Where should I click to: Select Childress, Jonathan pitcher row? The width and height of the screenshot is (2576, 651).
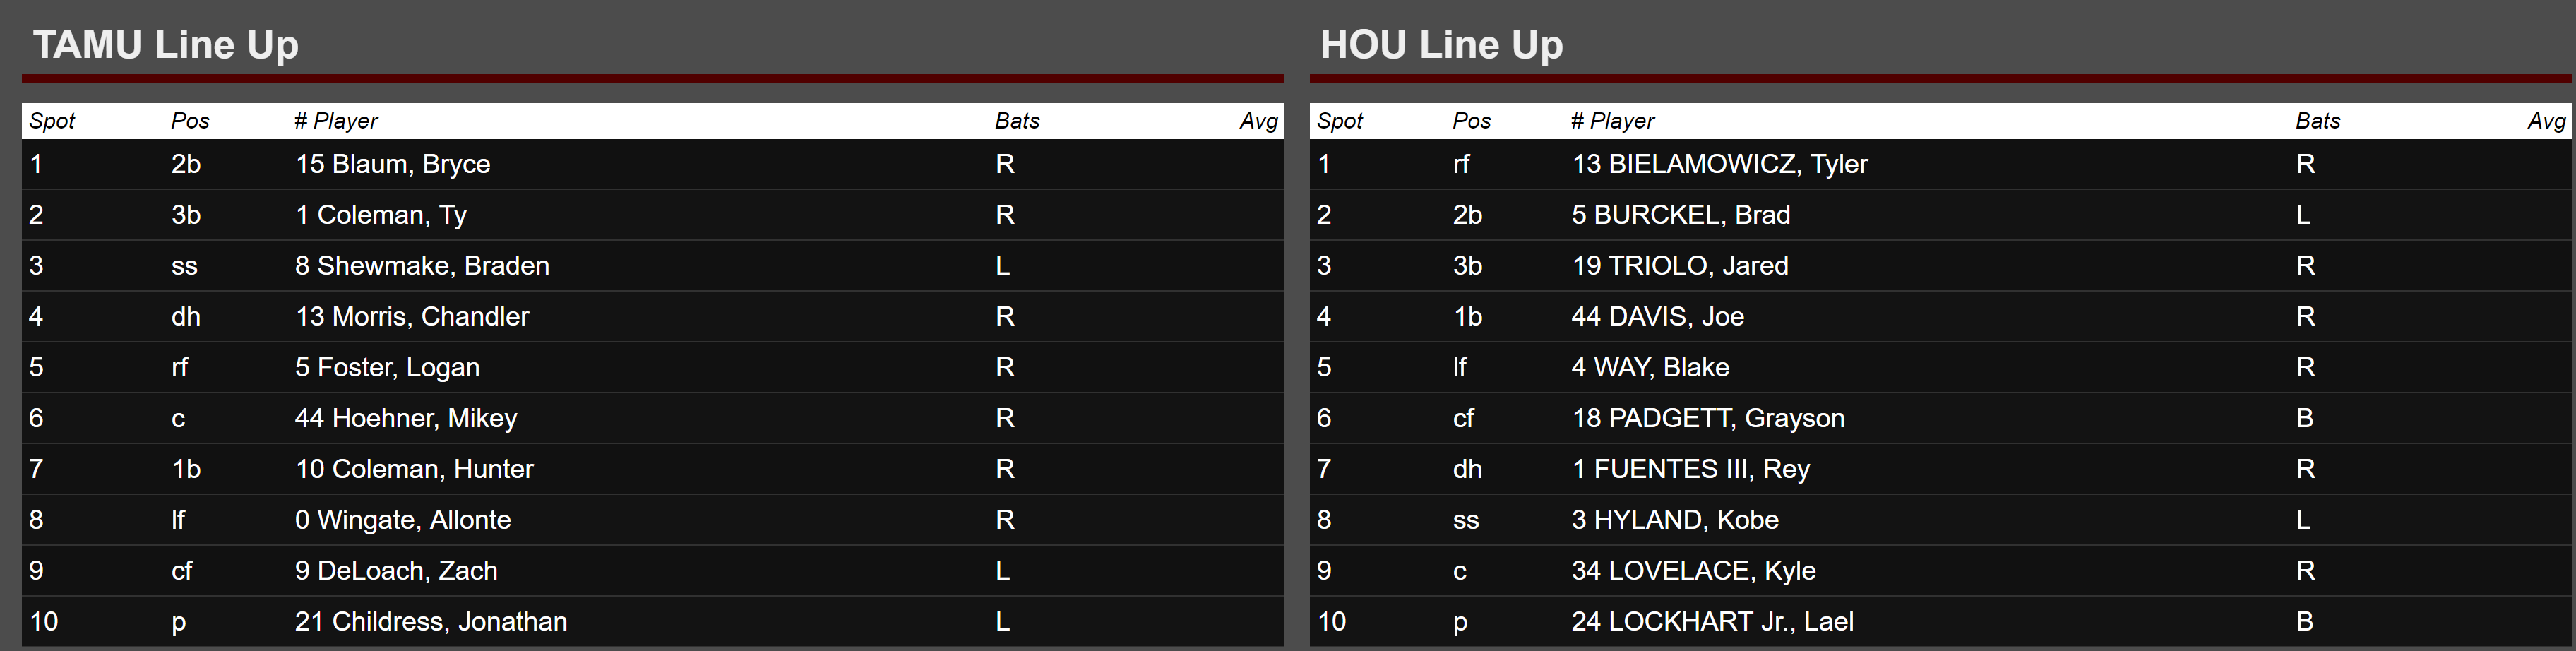tap(653, 621)
